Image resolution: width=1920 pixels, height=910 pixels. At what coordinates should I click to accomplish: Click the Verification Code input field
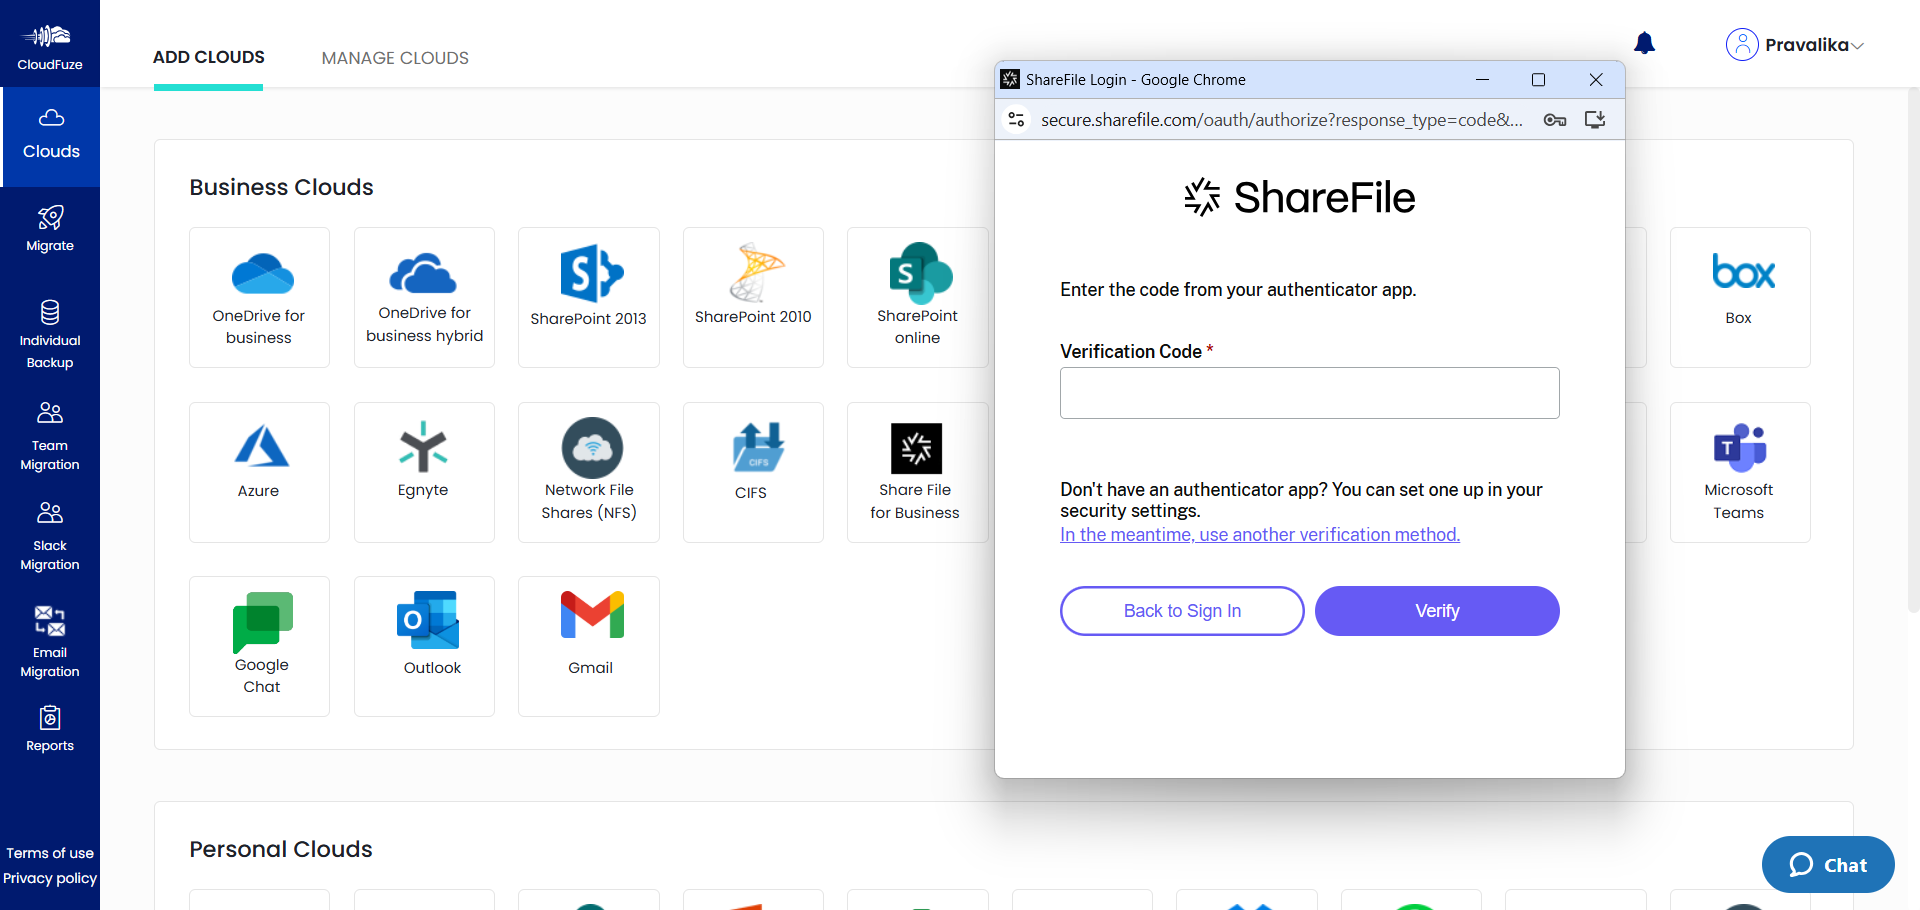tap(1309, 393)
